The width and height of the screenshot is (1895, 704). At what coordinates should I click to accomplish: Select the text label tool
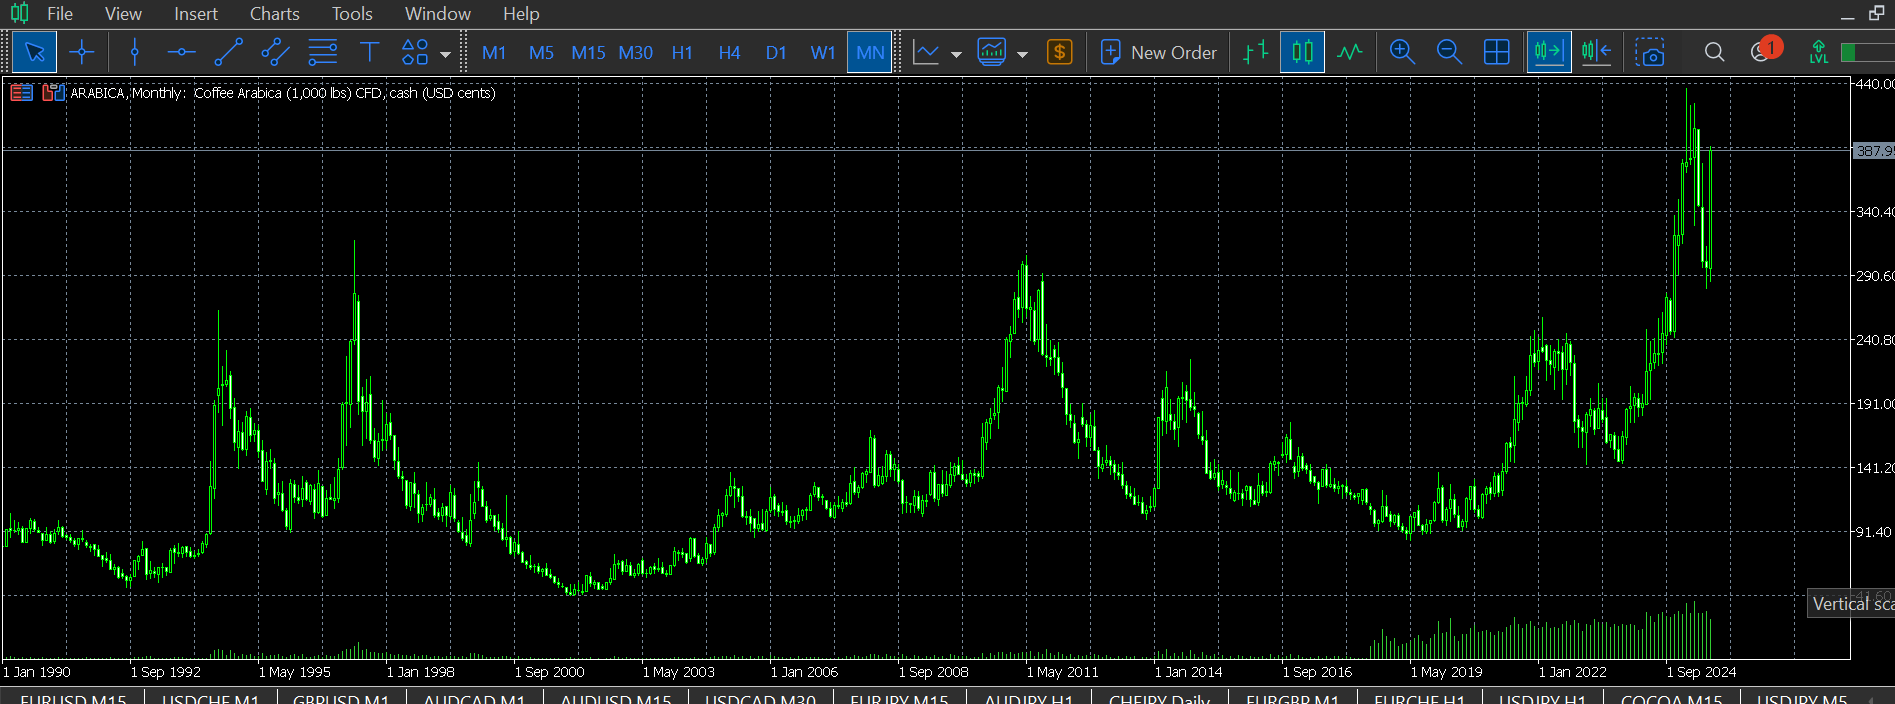369,52
